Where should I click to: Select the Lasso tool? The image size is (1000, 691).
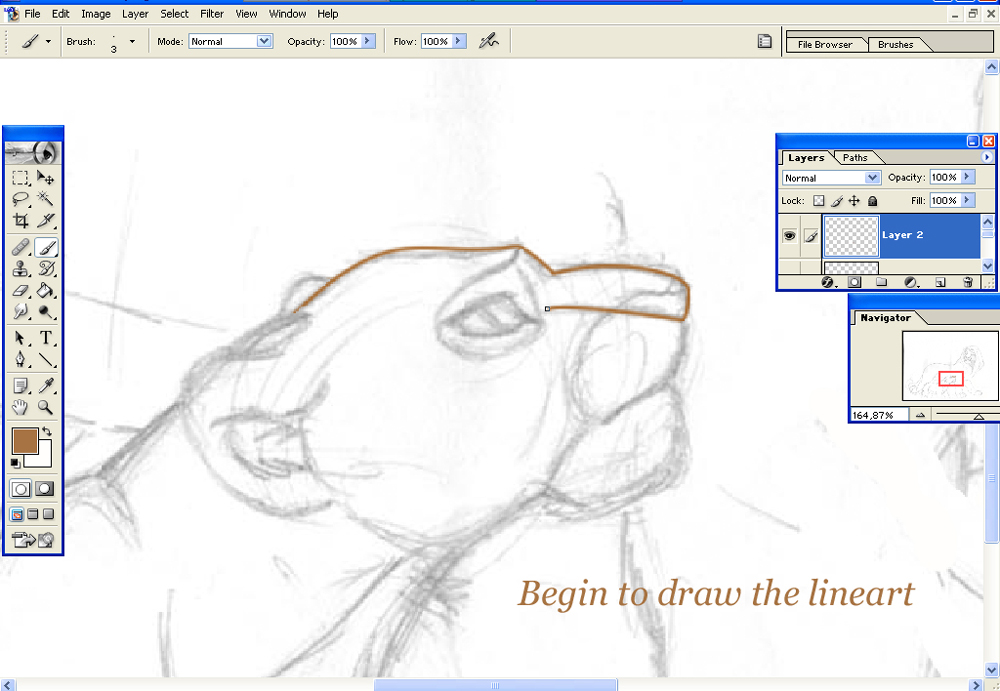pos(21,199)
